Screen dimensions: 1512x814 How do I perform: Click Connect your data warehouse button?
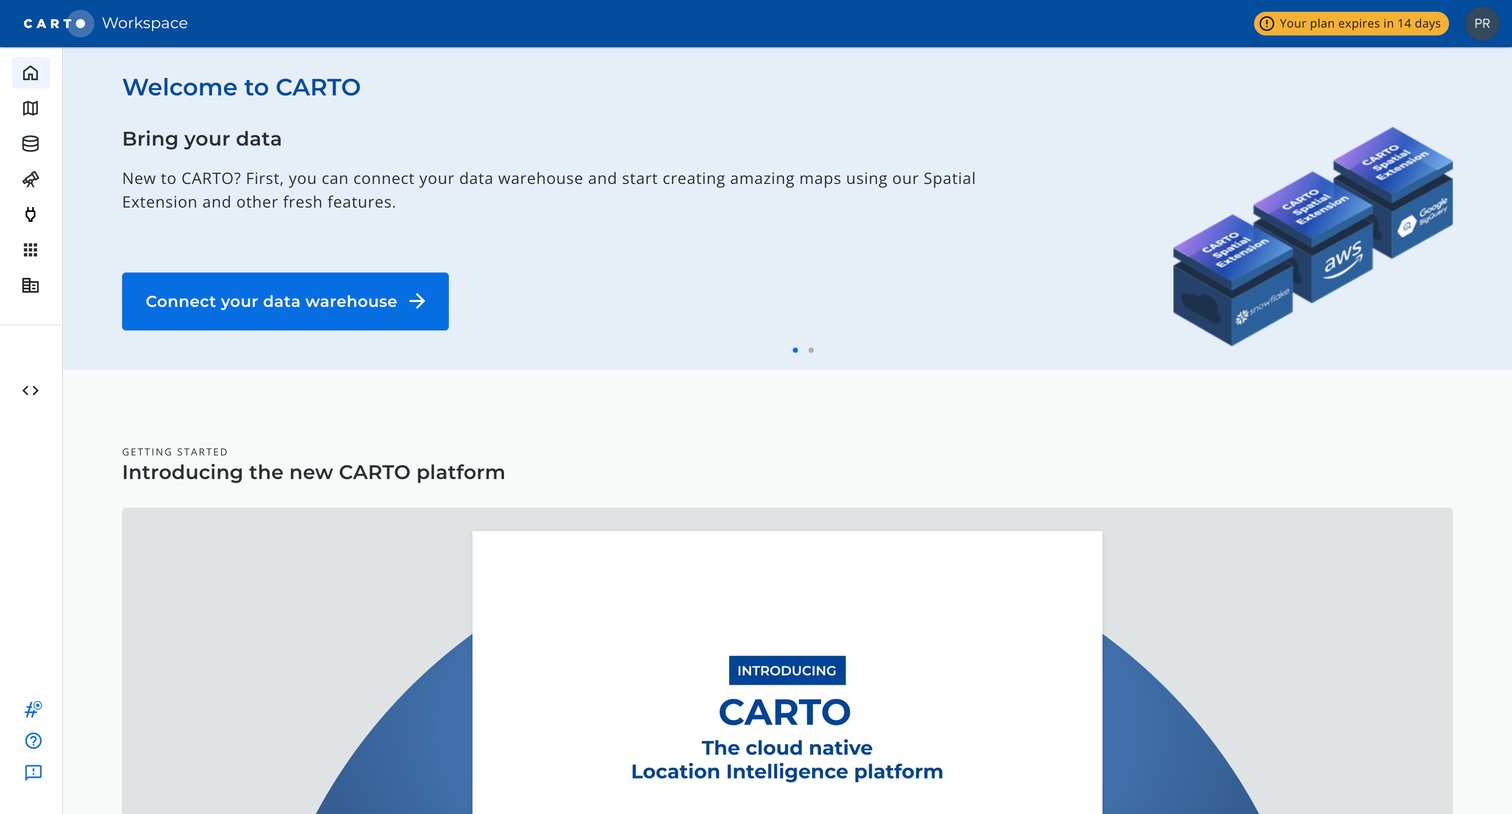tap(285, 301)
